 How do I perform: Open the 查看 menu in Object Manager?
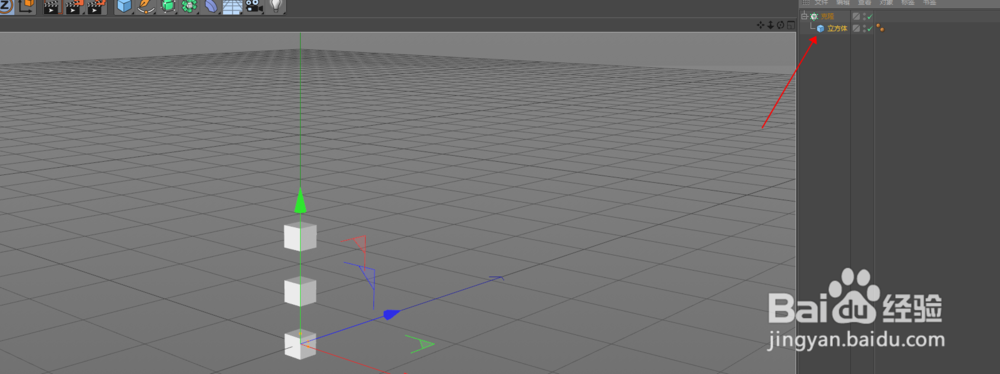tap(864, 3)
